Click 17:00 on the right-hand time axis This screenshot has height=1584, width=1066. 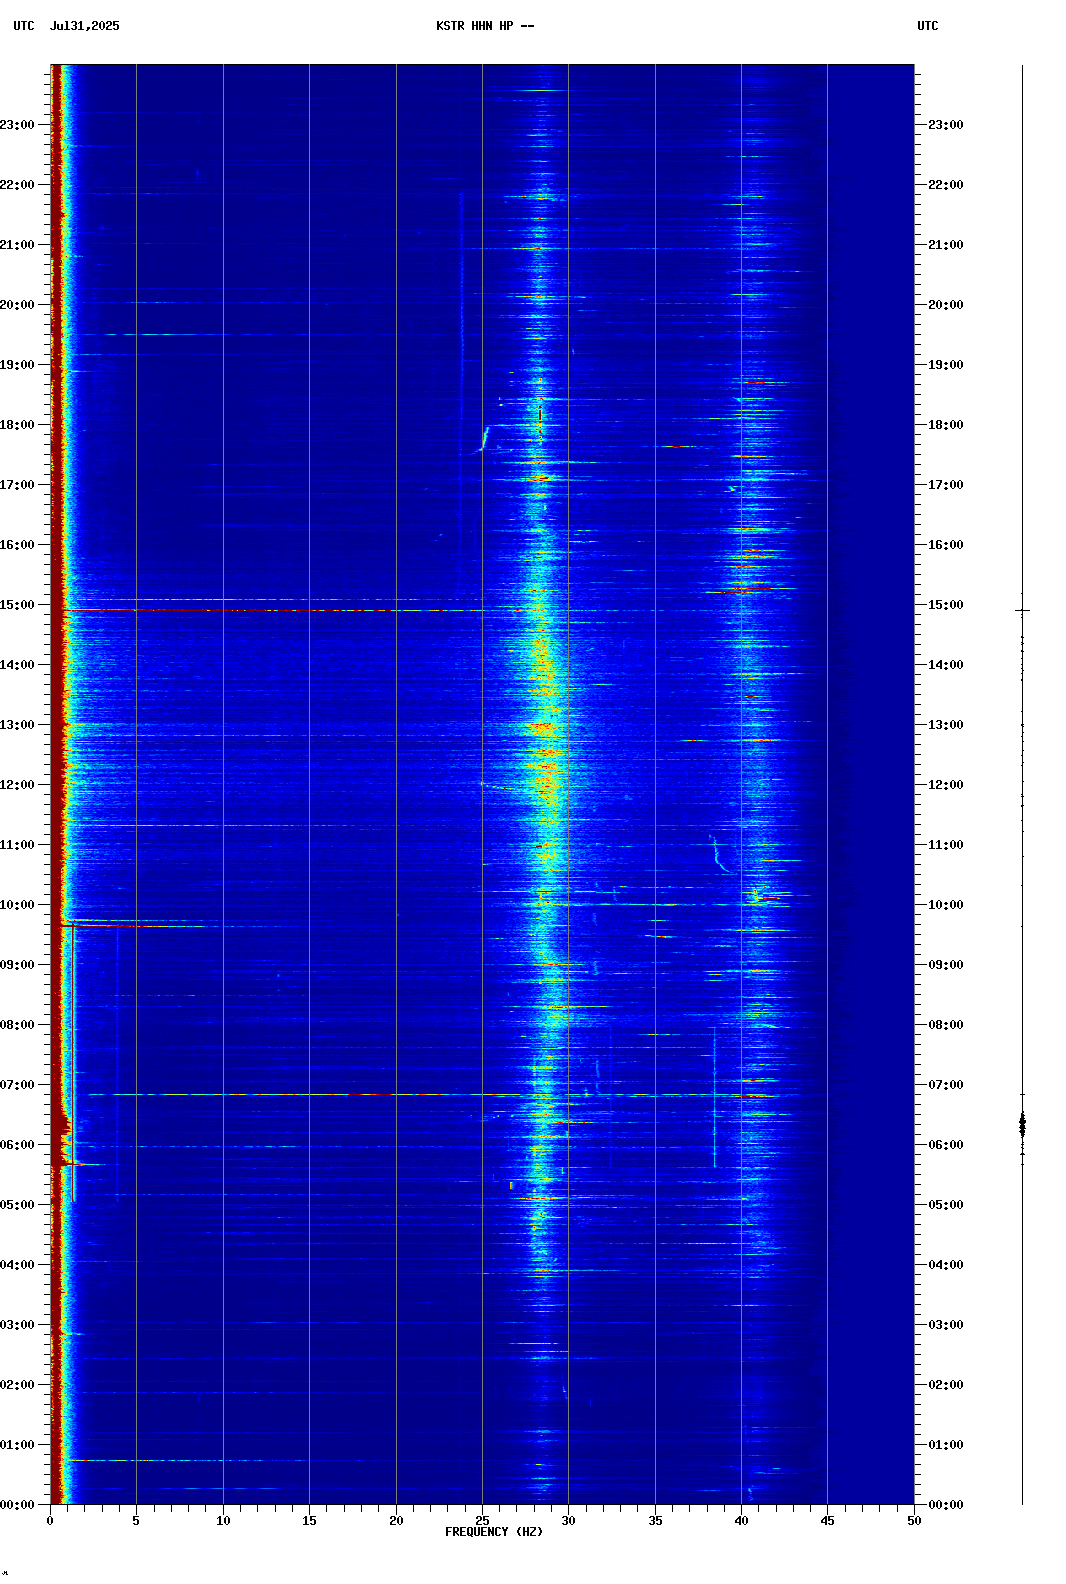click(x=946, y=485)
